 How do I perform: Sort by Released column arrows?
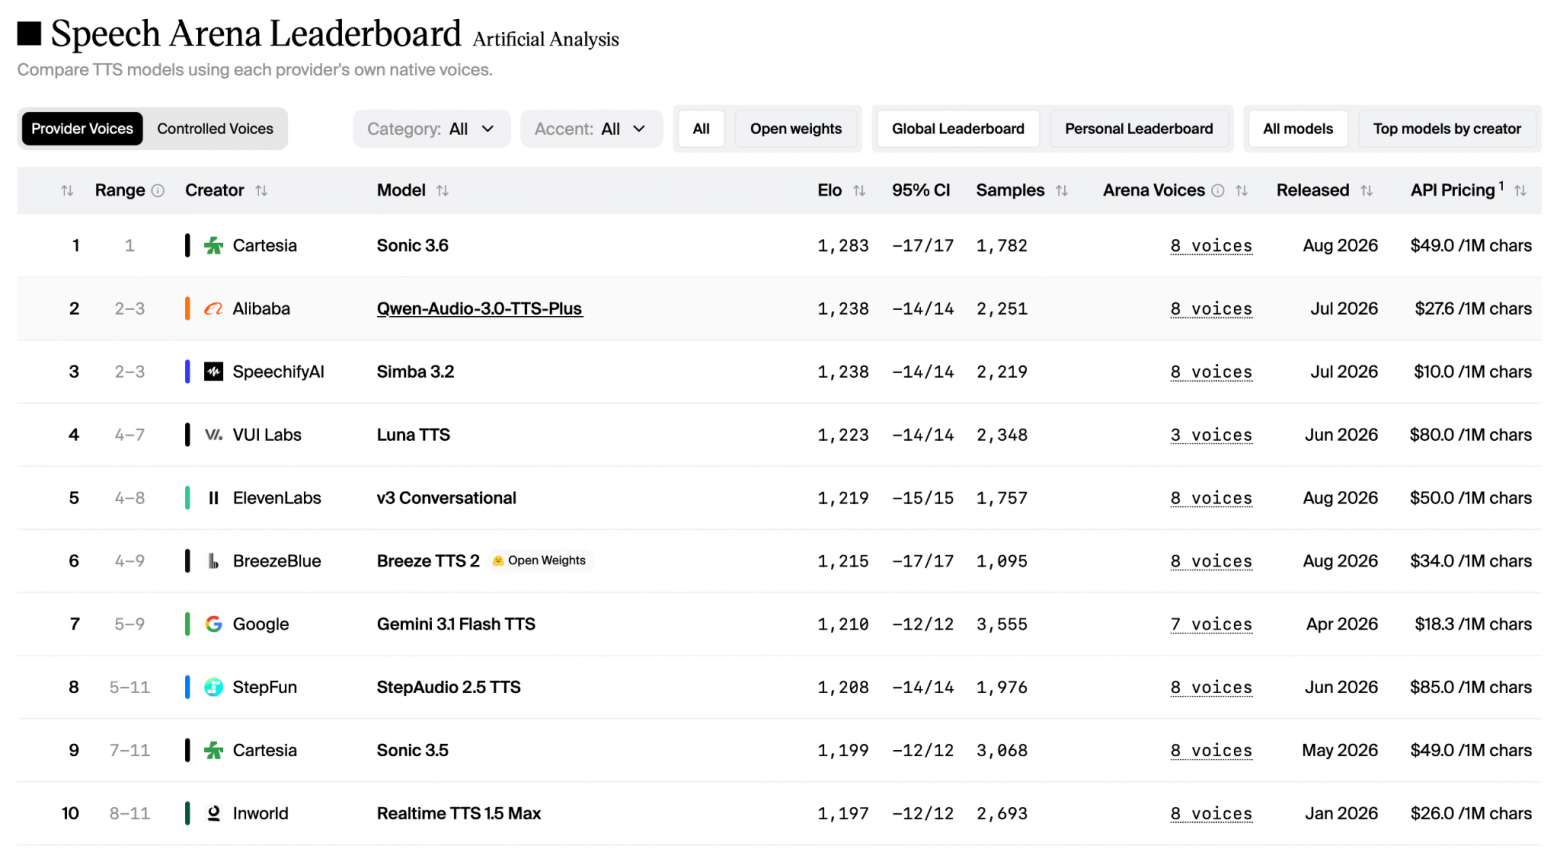coord(1366,191)
